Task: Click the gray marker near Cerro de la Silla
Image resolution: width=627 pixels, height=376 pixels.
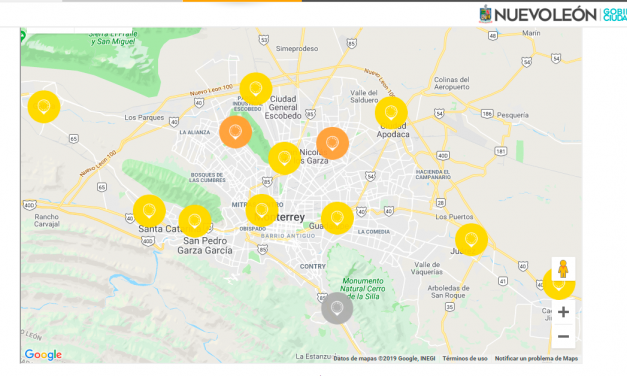Action: coord(337,308)
